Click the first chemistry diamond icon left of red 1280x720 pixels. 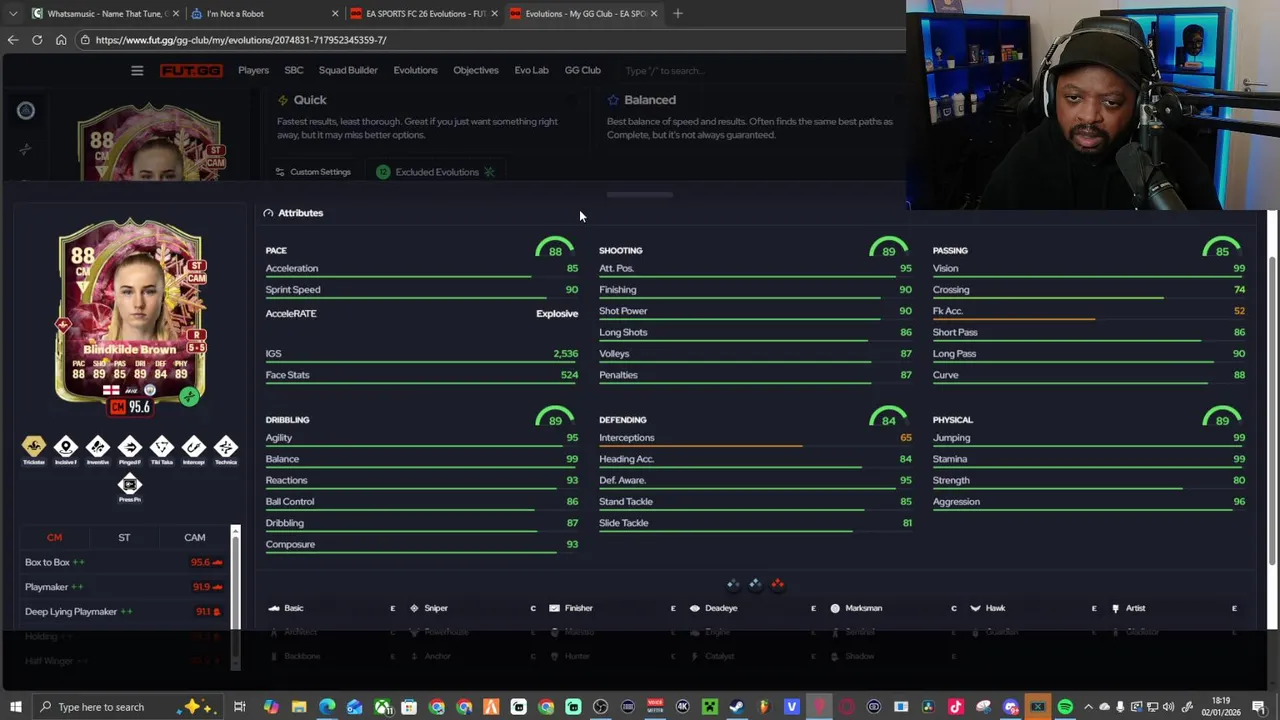pos(733,584)
